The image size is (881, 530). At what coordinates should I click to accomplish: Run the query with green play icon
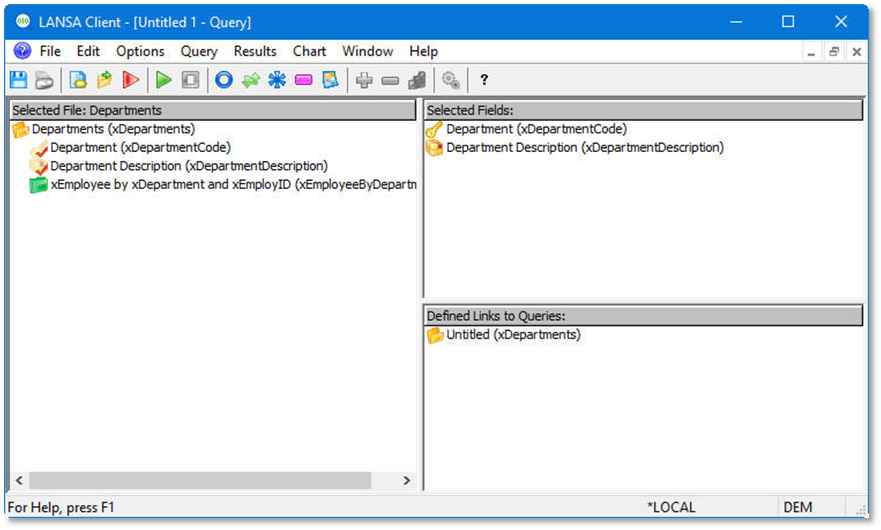164,80
